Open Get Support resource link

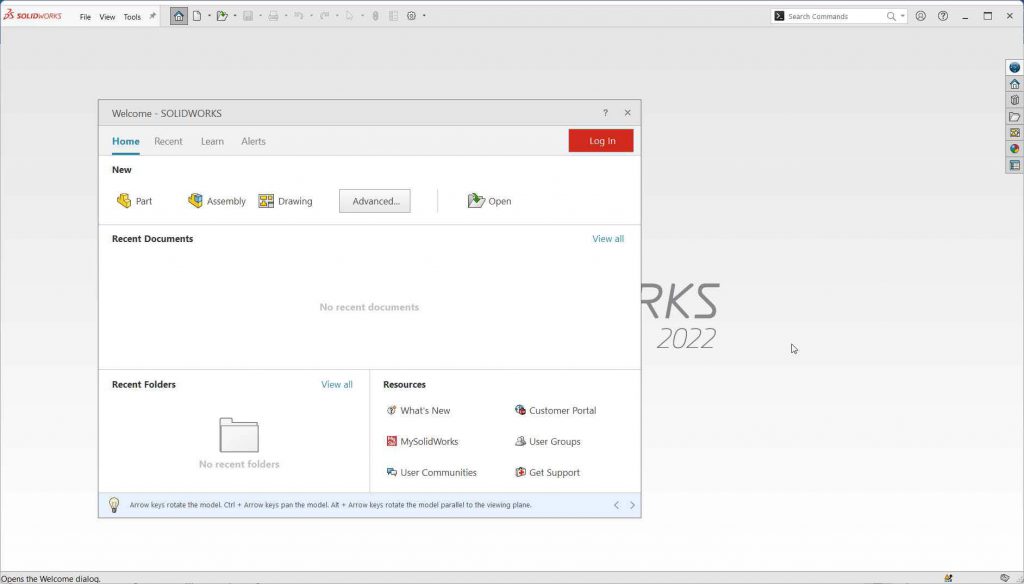pos(547,472)
